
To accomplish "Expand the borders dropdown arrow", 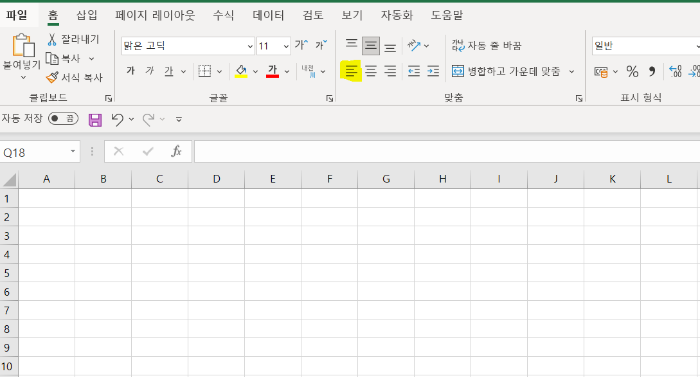I will [x=219, y=71].
